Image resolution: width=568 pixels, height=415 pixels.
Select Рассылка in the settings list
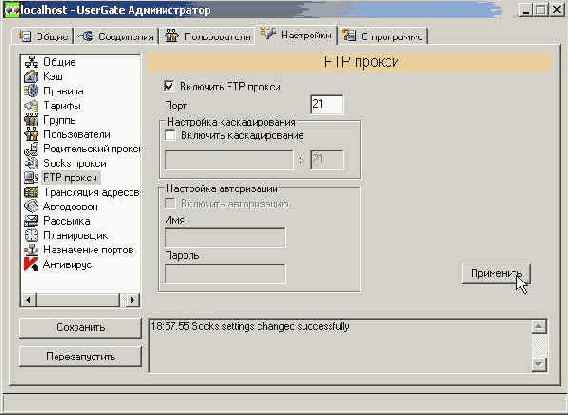(x=67, y=221)
